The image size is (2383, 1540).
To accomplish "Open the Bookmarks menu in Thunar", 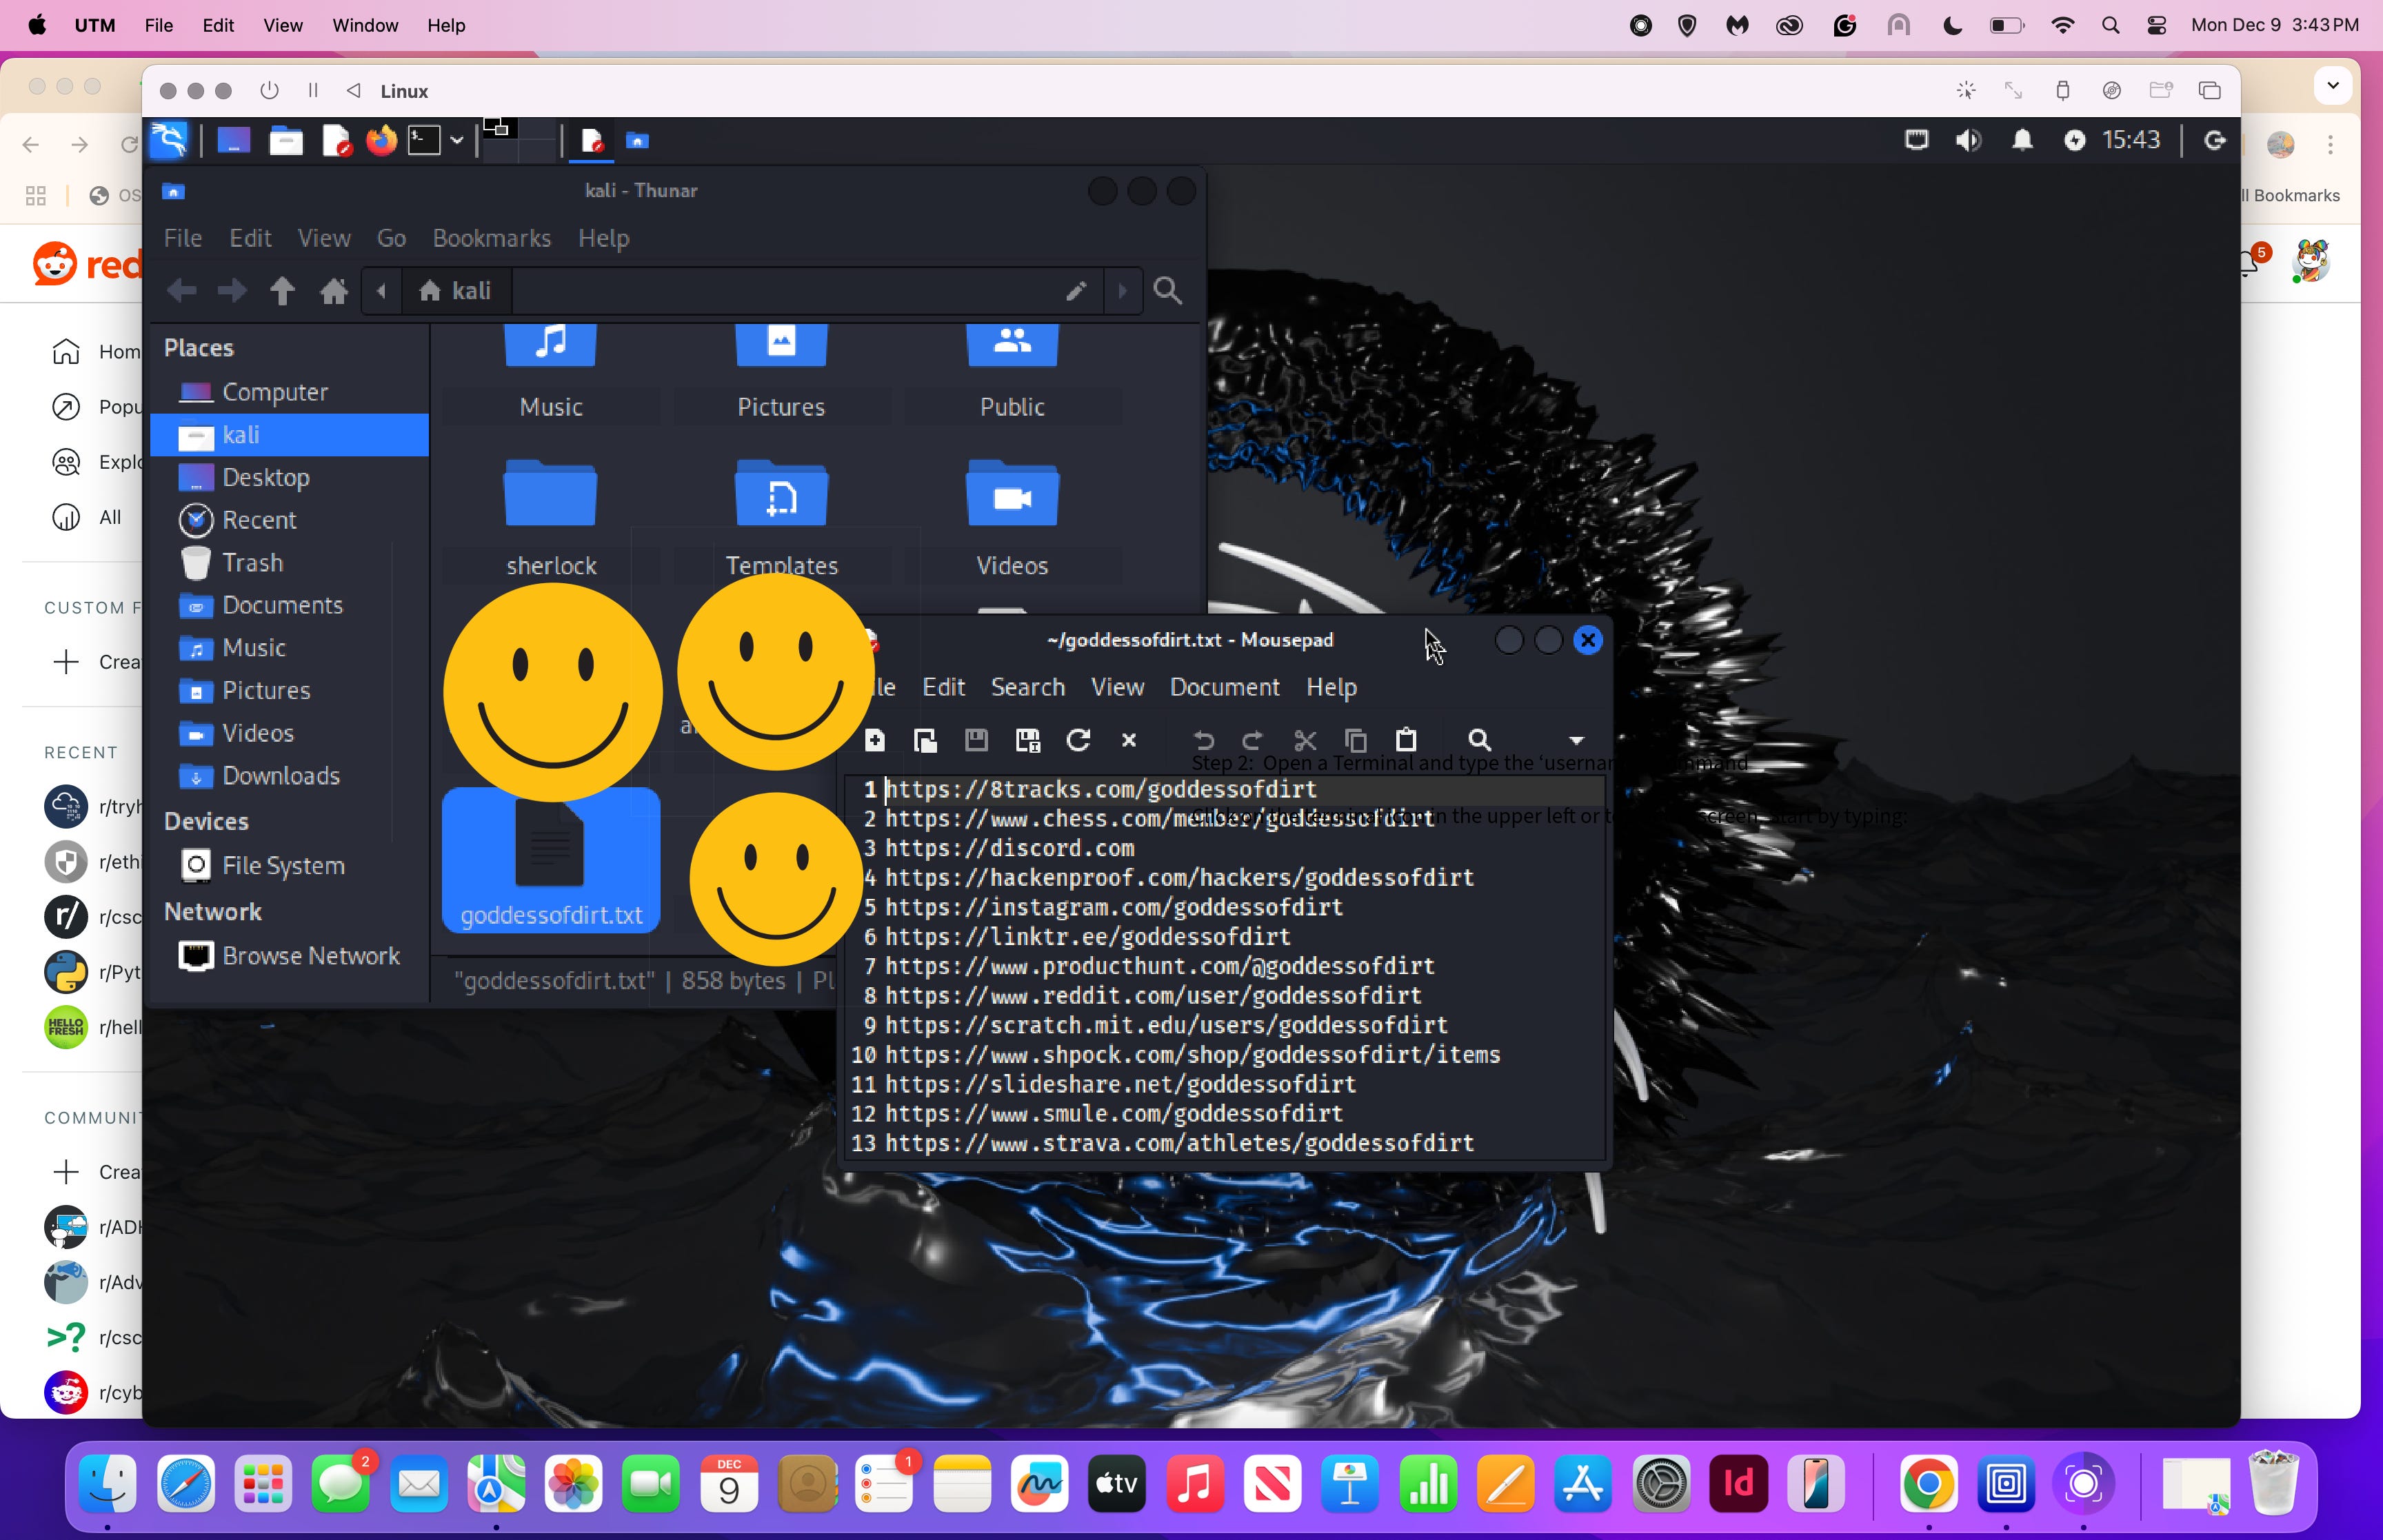I will coord(491,238).
